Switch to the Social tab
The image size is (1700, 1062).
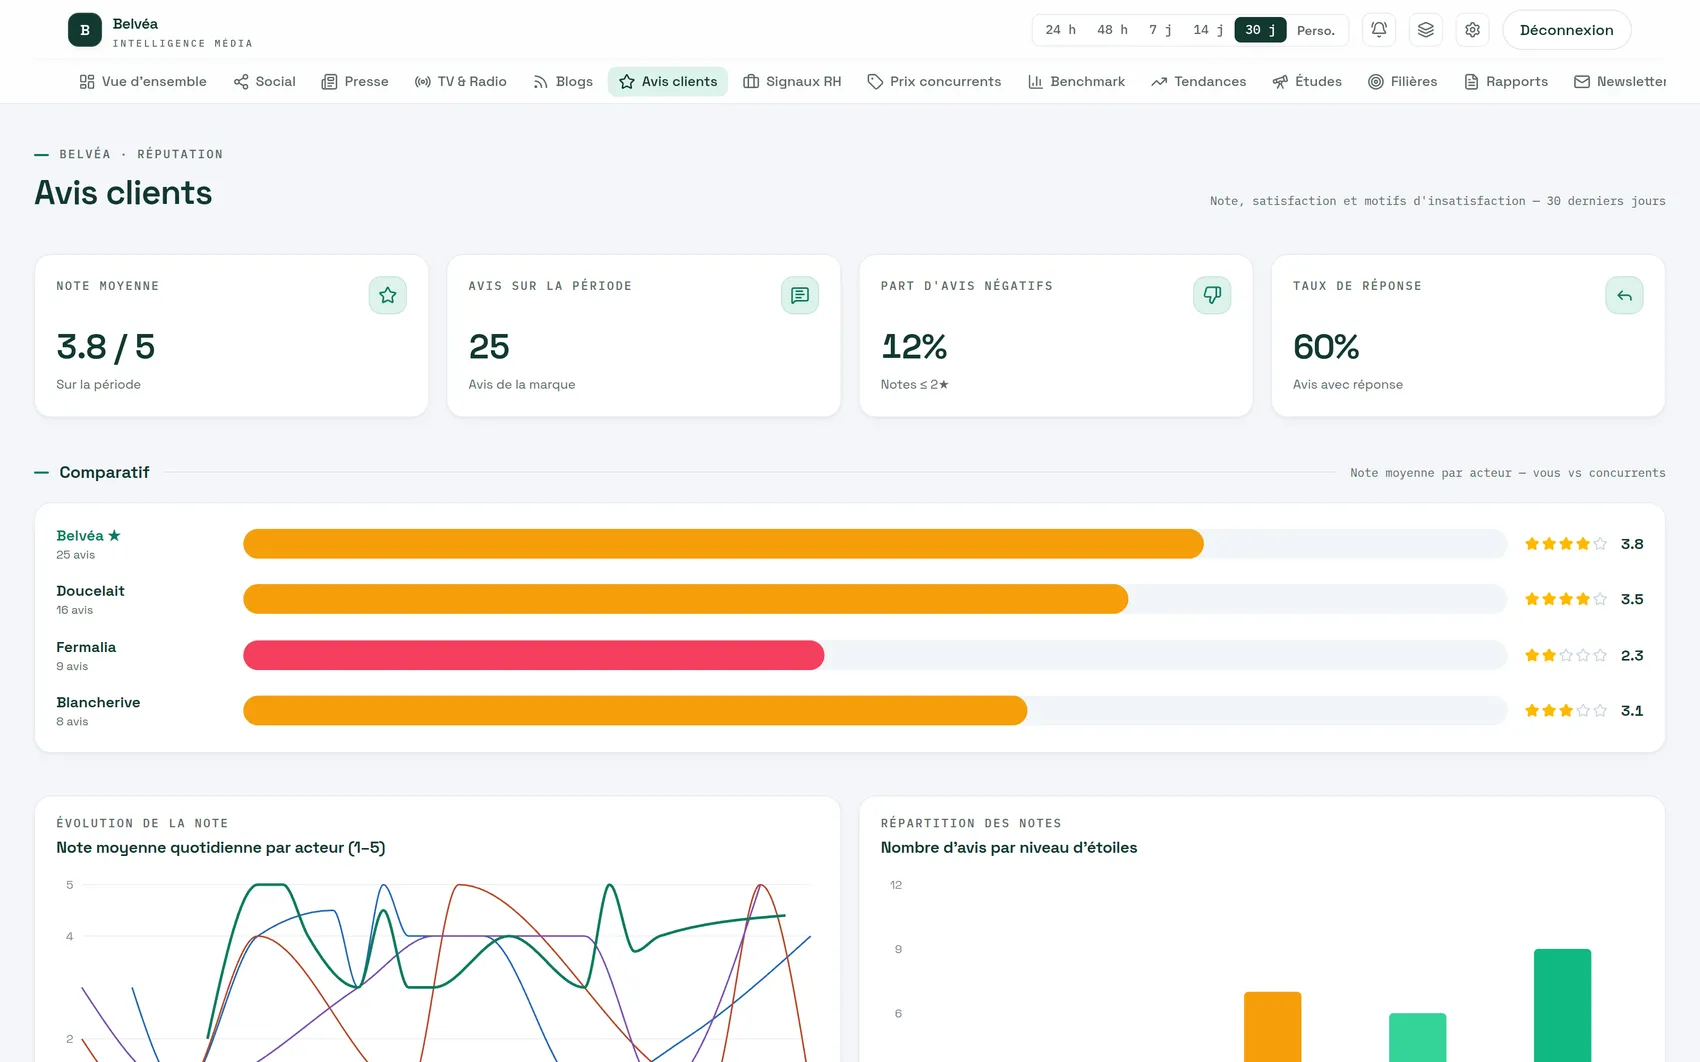point(265,82)
